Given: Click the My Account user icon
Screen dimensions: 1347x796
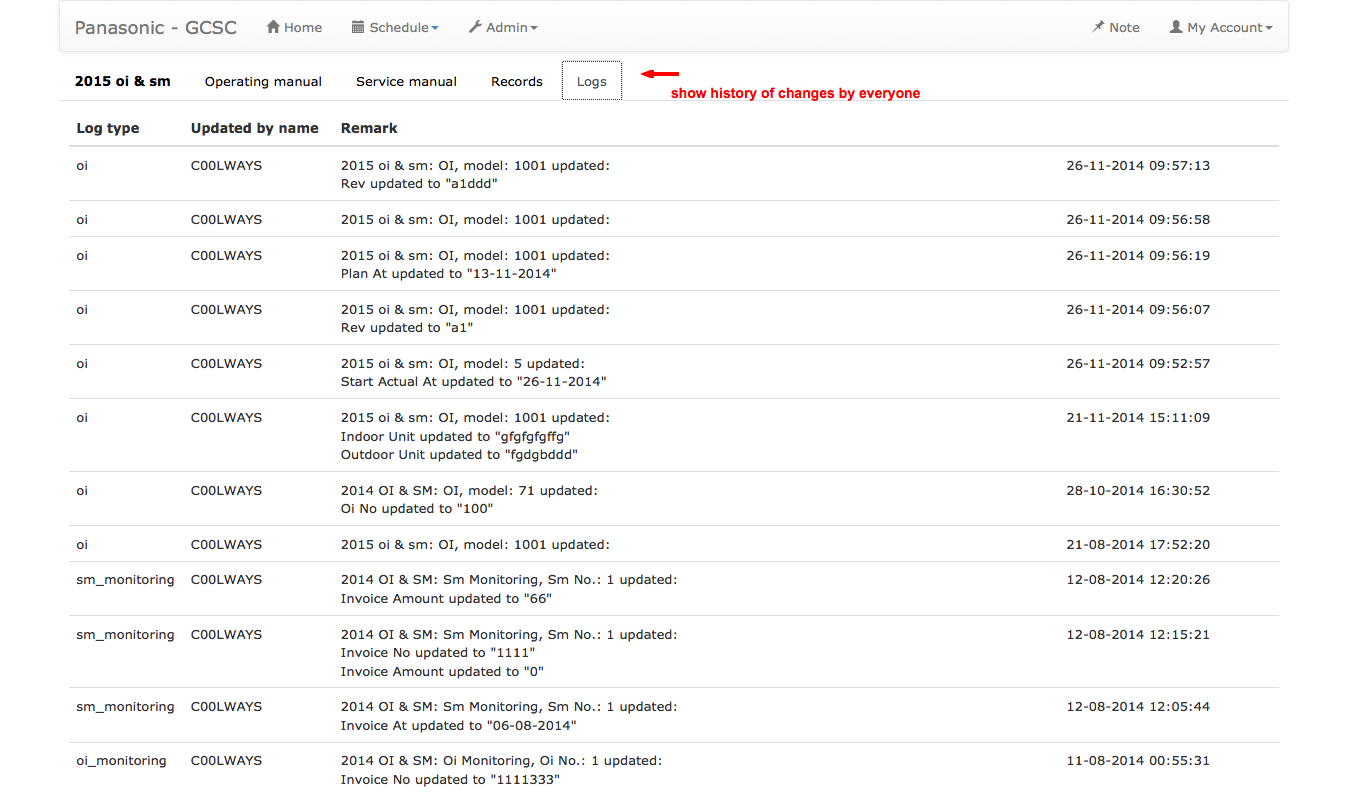Looking at the screenshot, I should point(1176,28).
